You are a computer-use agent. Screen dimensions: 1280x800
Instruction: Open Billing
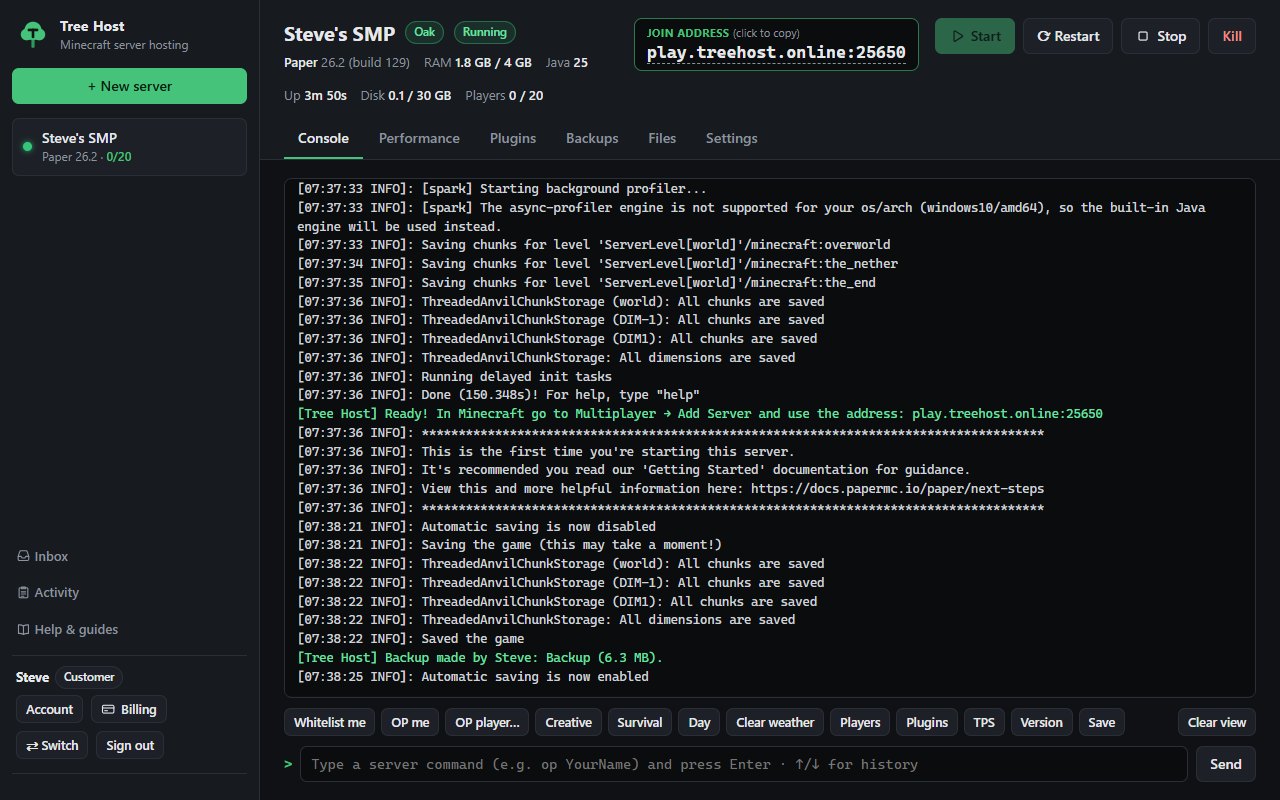[129, 709]
